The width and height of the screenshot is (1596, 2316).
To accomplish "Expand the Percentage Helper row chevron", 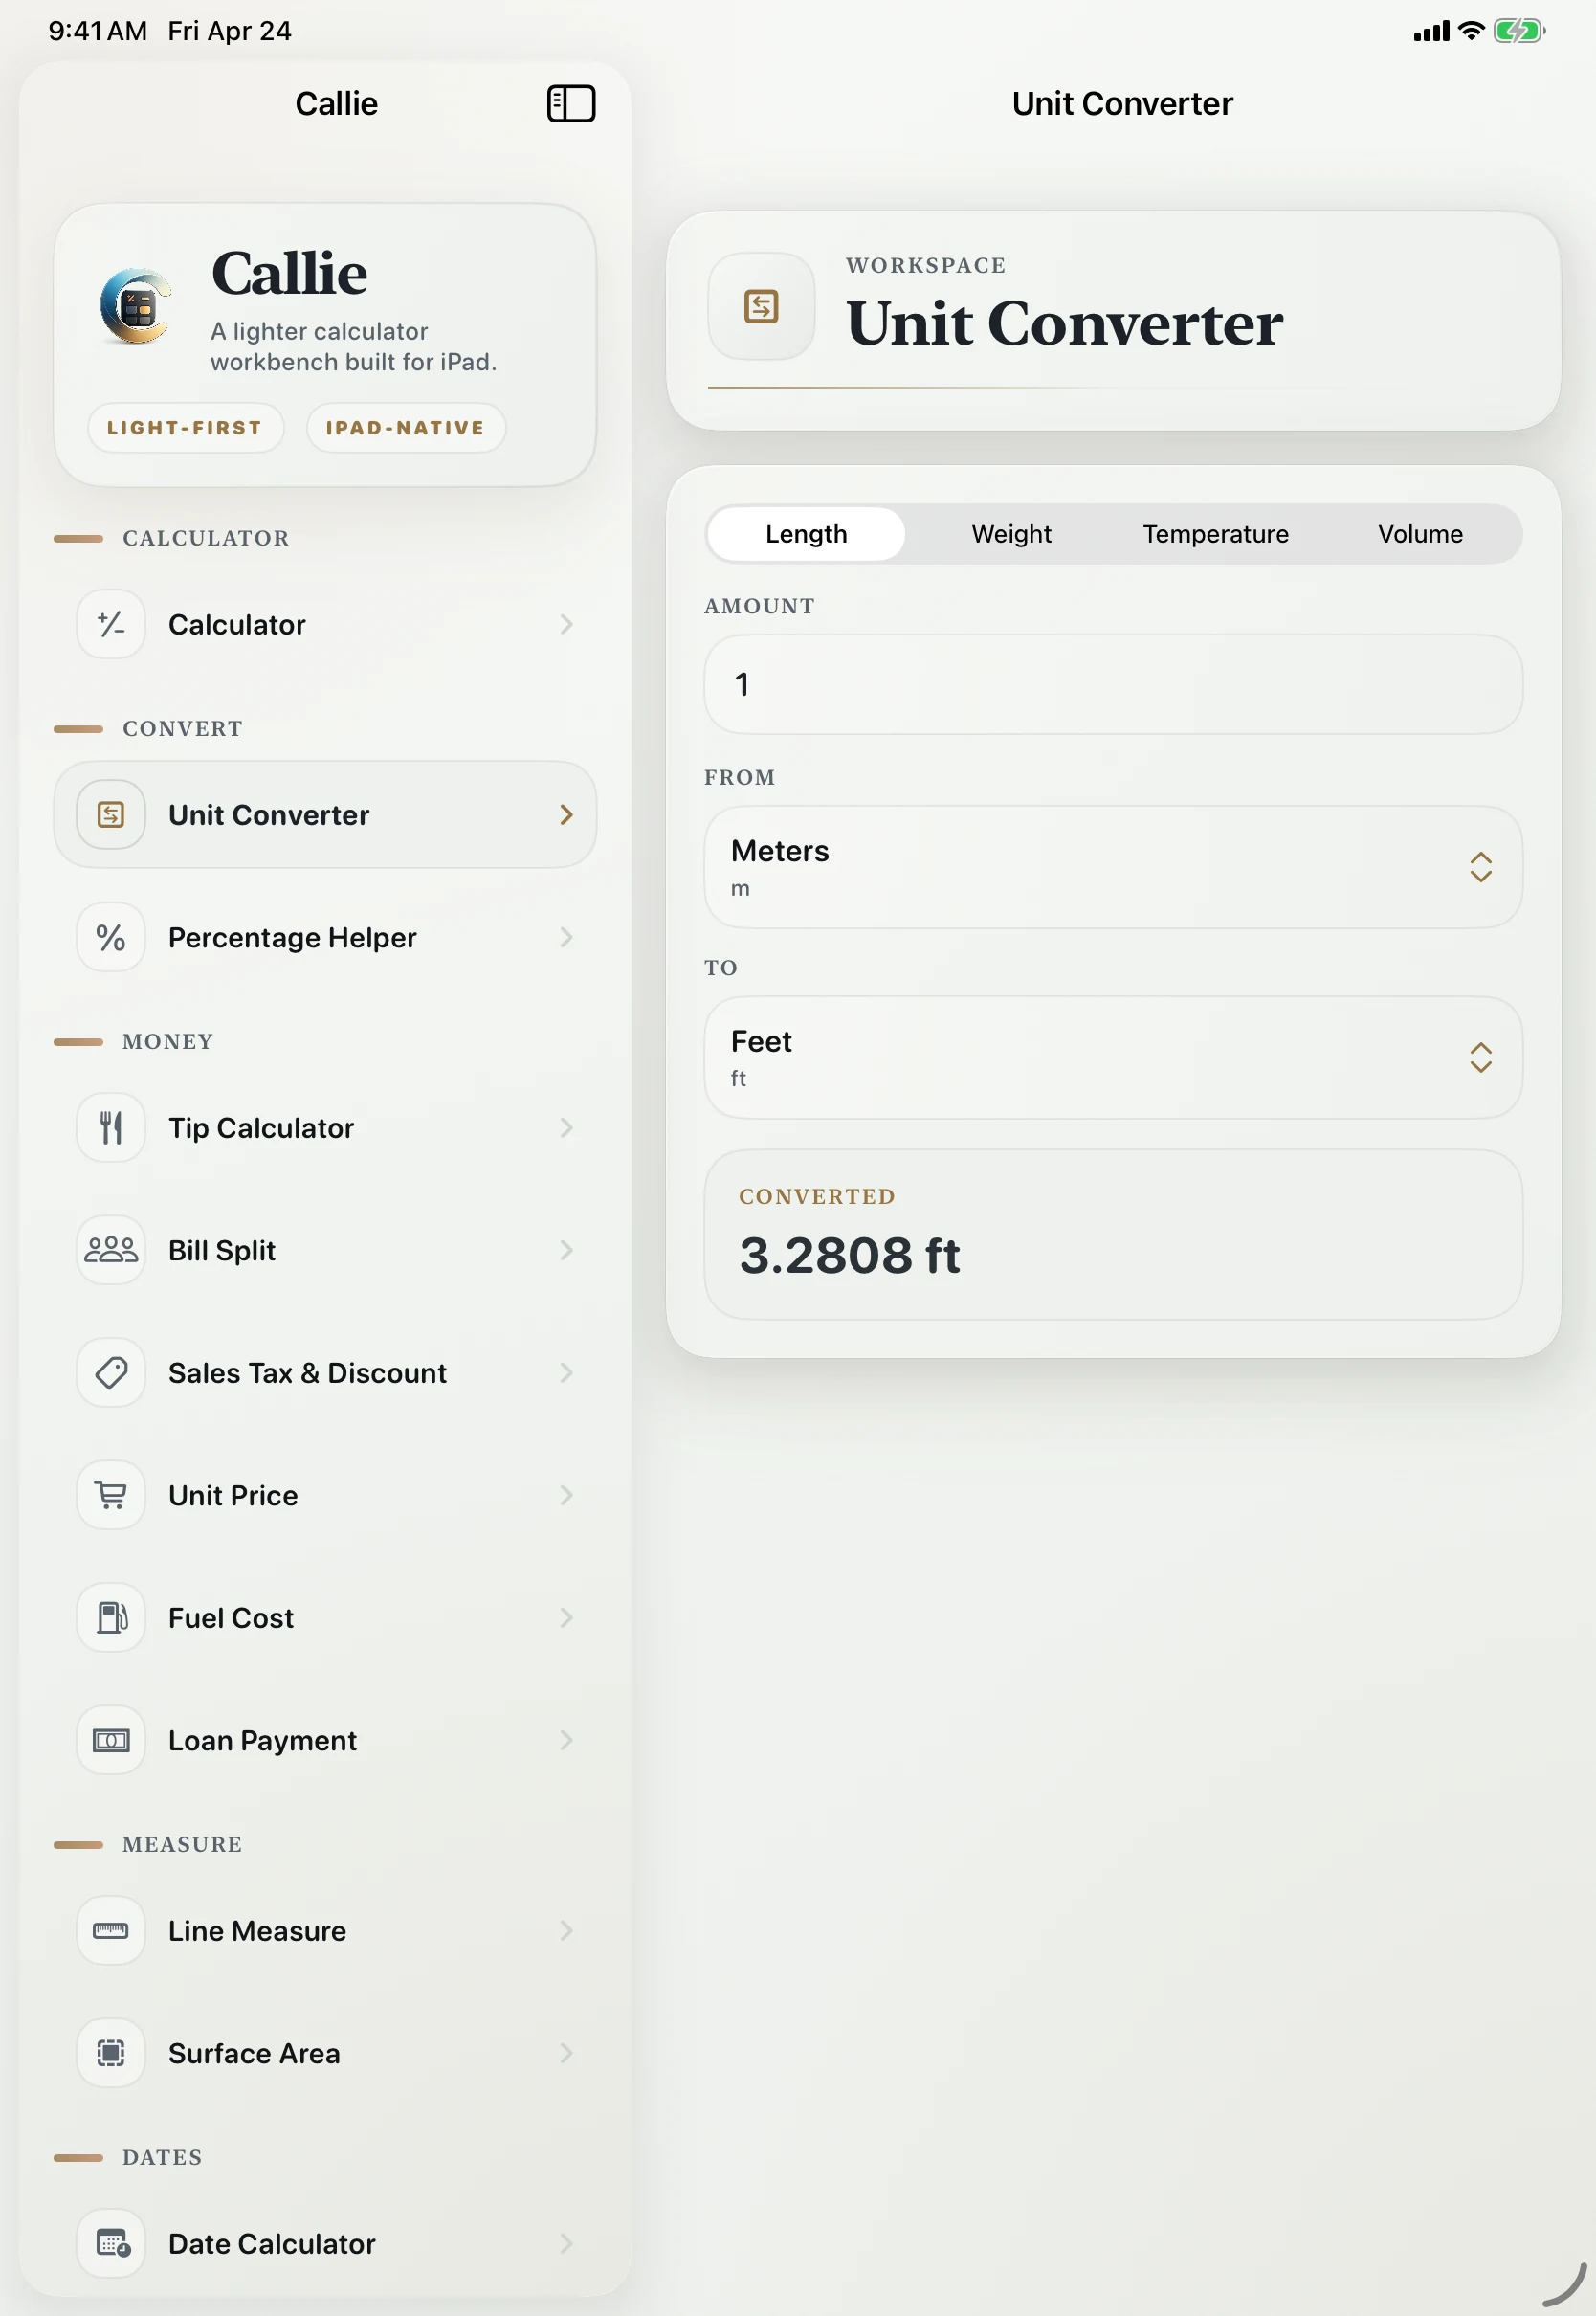I will click(x=567, y=938).
